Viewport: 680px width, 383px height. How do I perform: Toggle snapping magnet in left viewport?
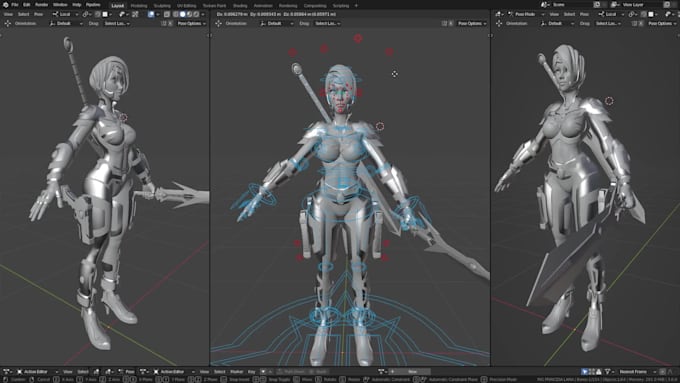[98, 14]
